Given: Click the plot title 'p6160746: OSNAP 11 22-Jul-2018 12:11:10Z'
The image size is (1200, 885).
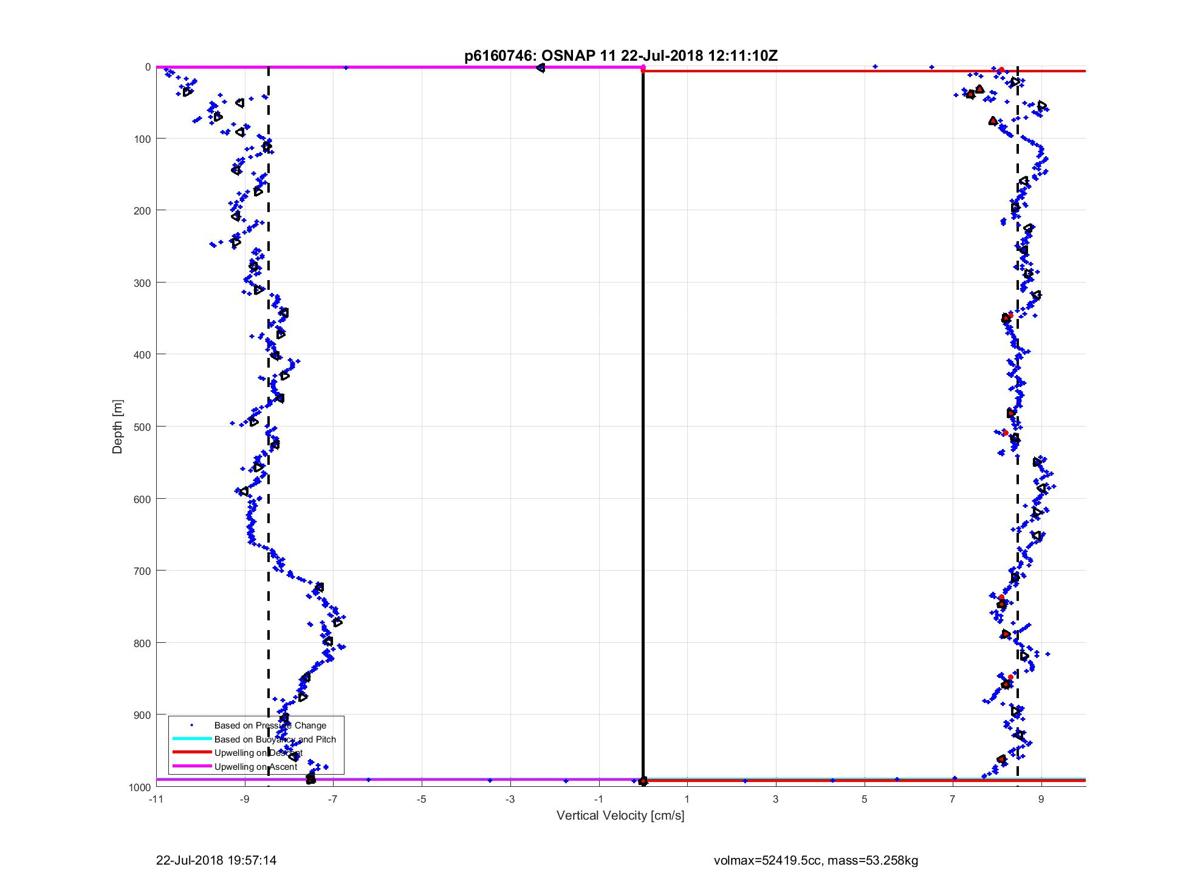Looking at the screenshot, I should (620, 56).
